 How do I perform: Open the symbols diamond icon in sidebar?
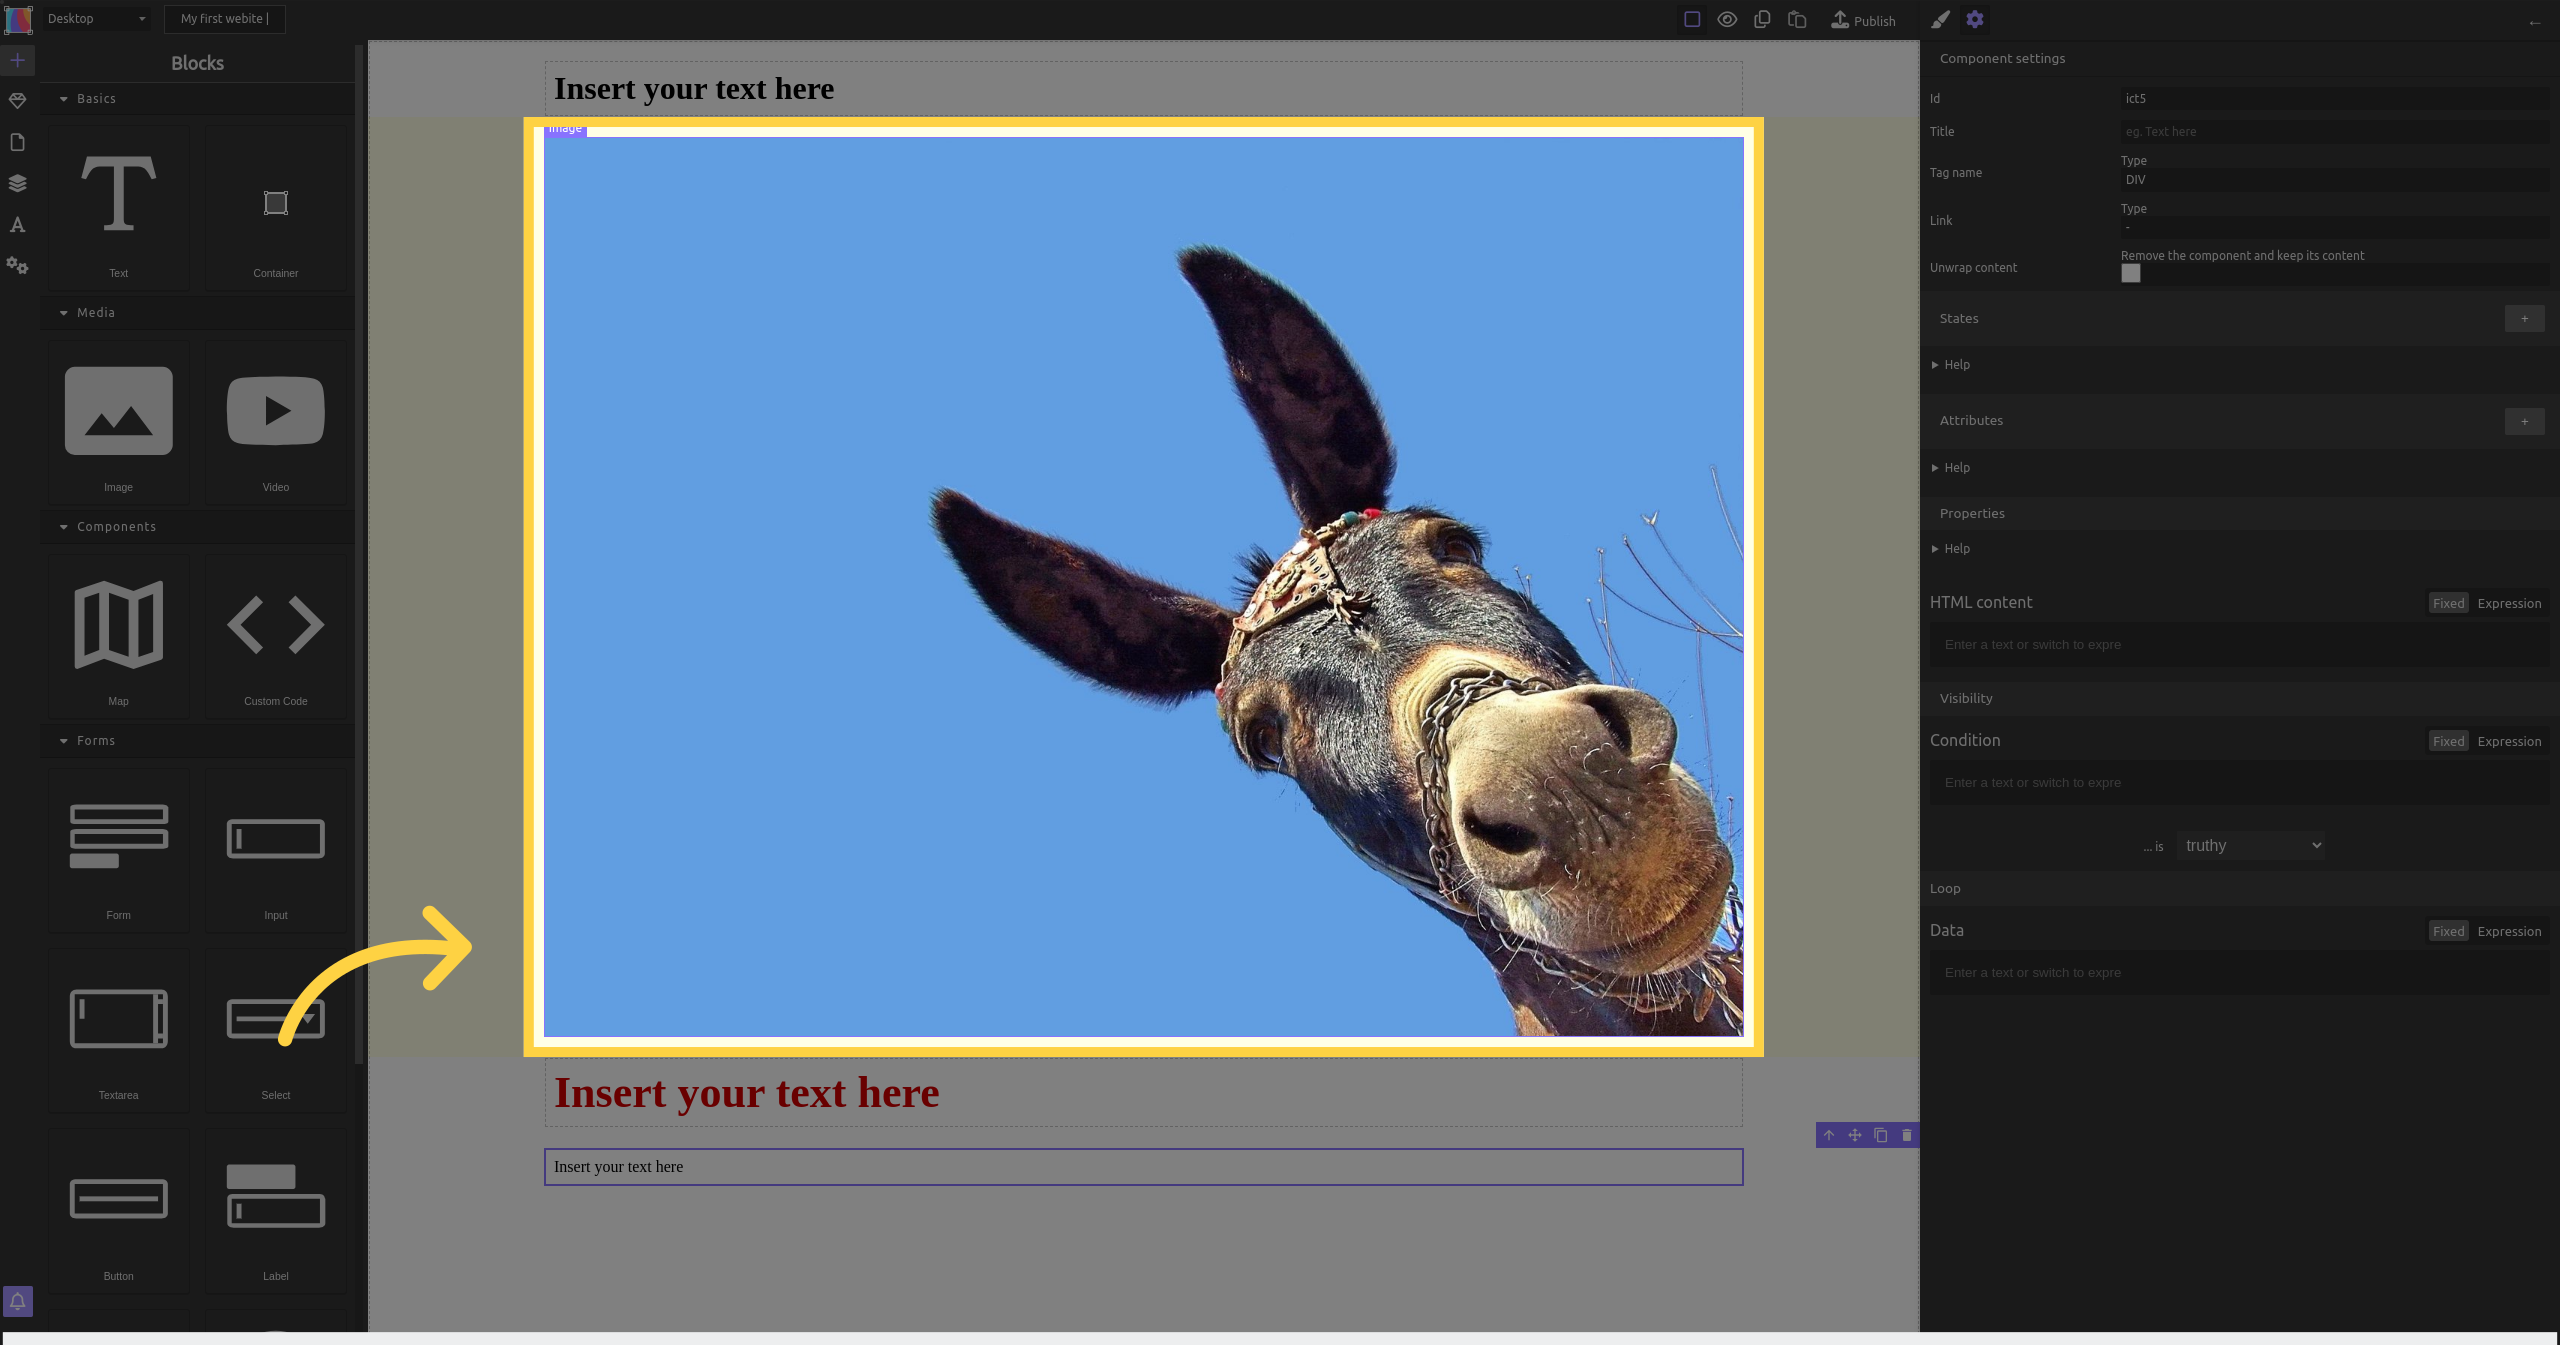[18, 101]
